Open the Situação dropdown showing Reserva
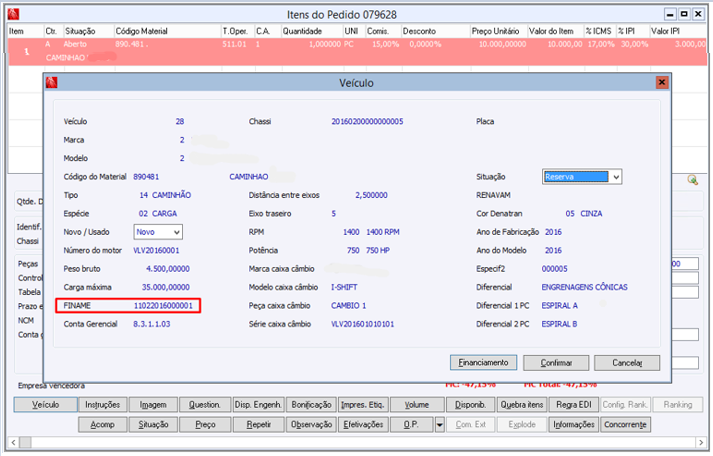The image size is (713, 456). 616,177
